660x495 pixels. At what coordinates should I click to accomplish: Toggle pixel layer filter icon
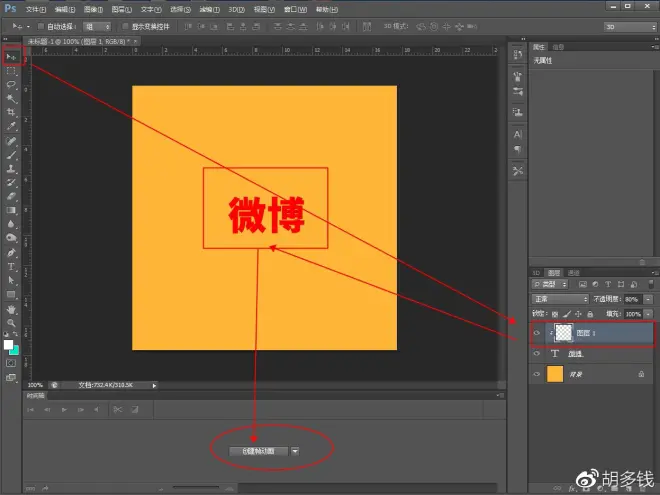pyautogui.click(x=583, y=285)
